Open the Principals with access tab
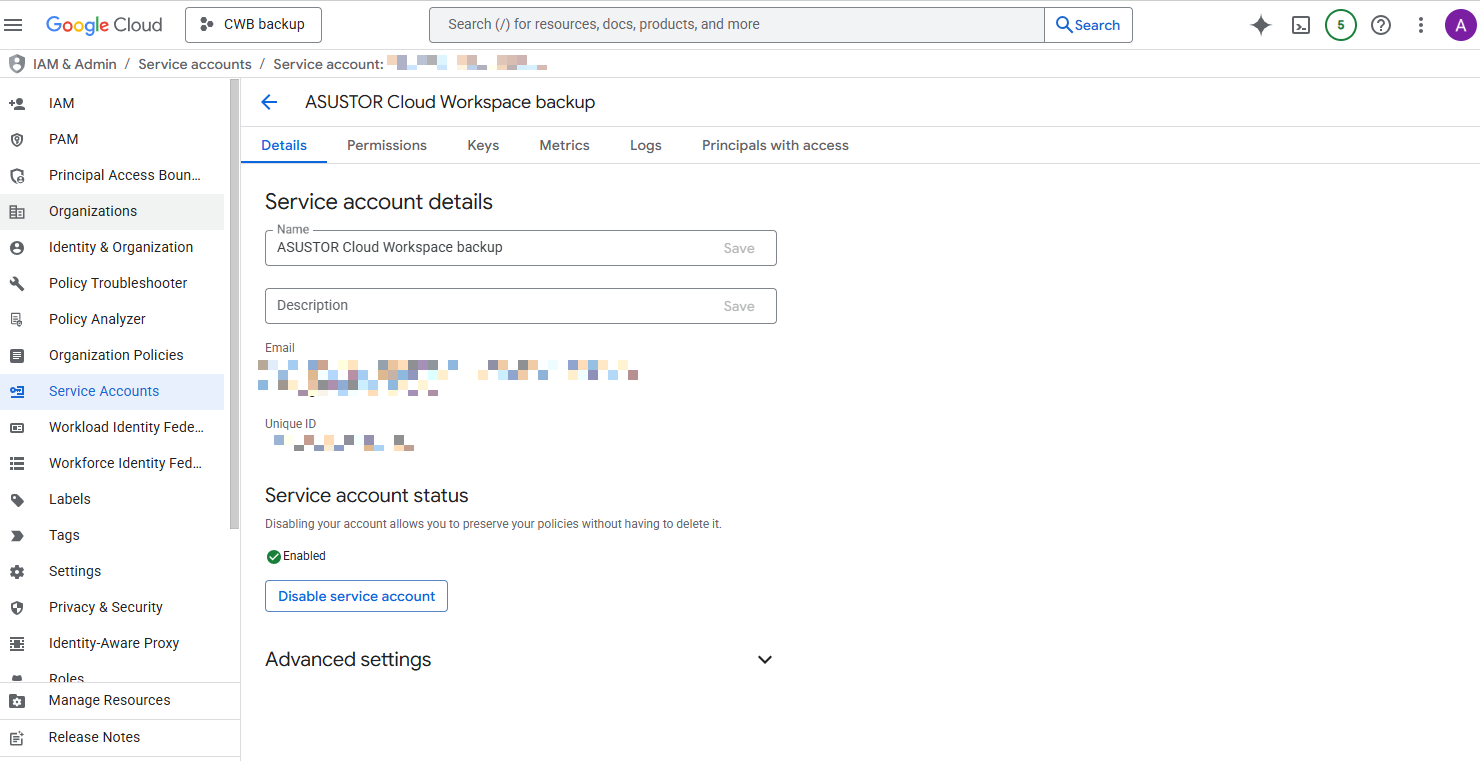 pyautogui.click(x=775, y=145)
